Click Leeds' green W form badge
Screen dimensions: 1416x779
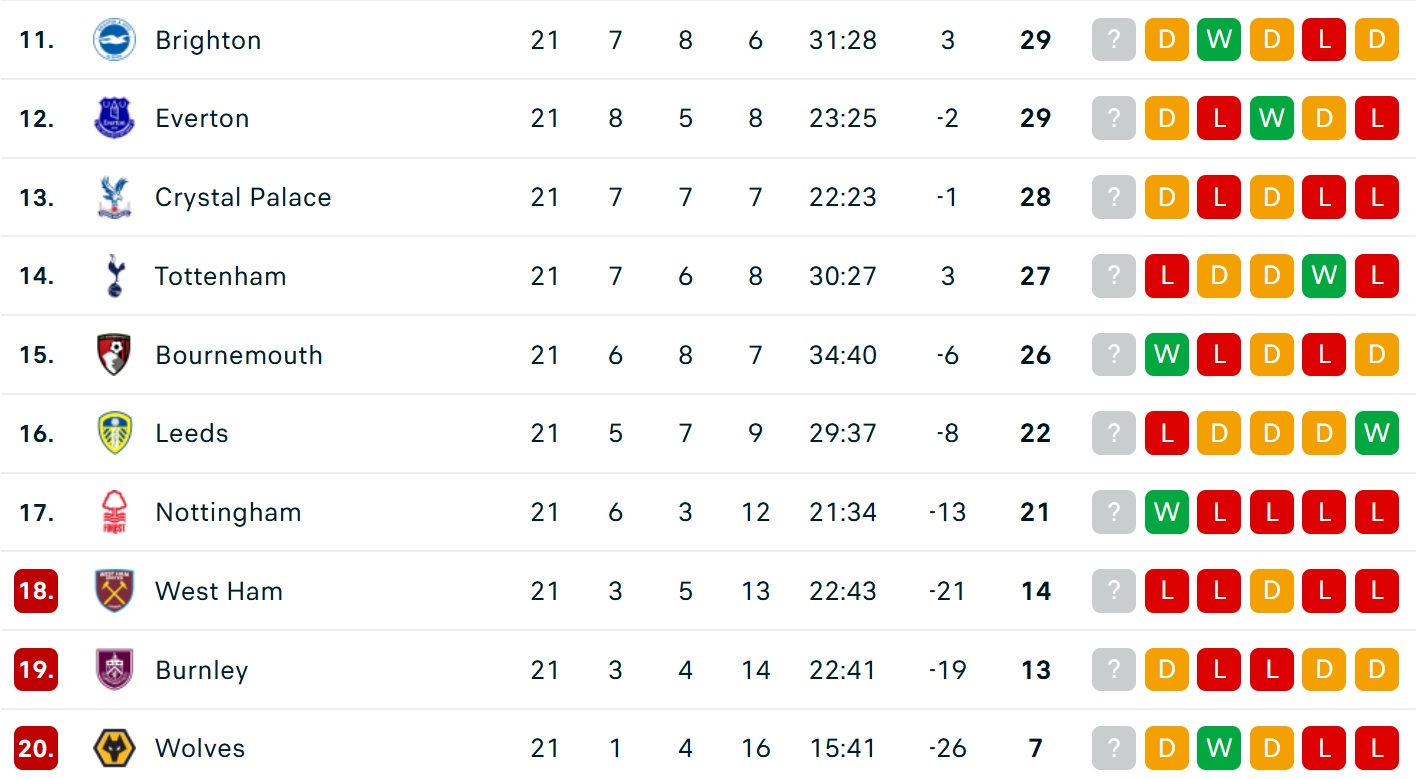click(x=1377, y=433)
